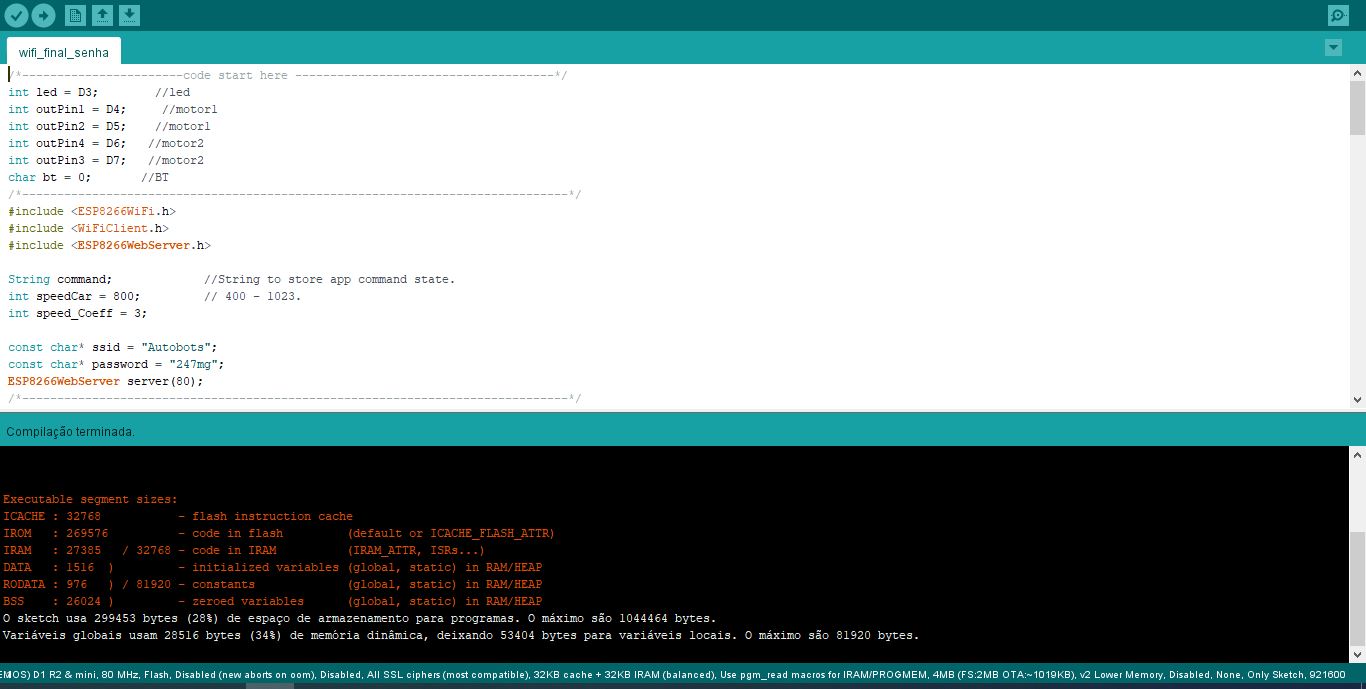This screenshot has width=1366, height=689.
Task: Click the editor vertical scrollbar thumb
Action: (x=1357, y=108)
